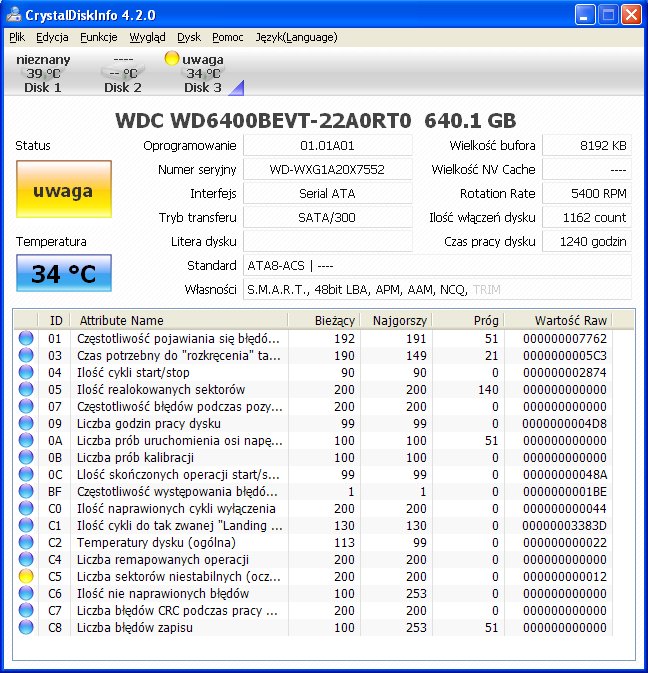Screen dimensions: 648x673
Task: Select row Temperatury dysku (ogólna)
Action: tap(313, 542)
